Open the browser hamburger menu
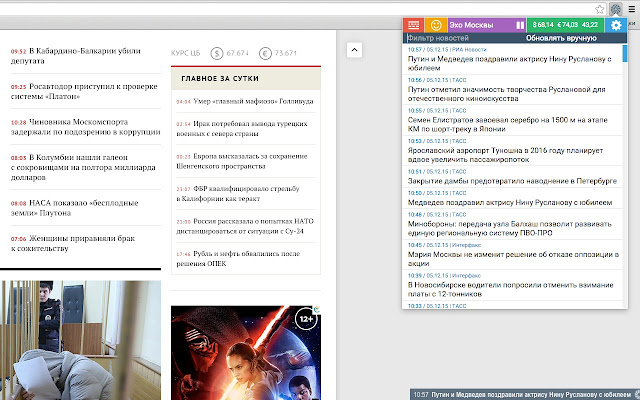Screen dimensions: 640x400 [x=632, y=9]
